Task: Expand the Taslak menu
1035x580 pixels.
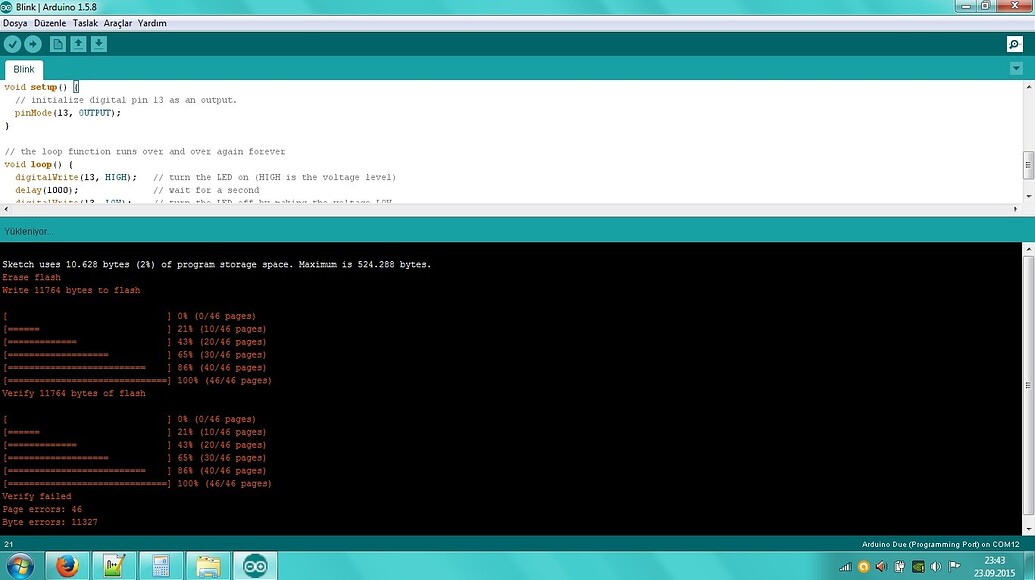Action: (85, 22)
